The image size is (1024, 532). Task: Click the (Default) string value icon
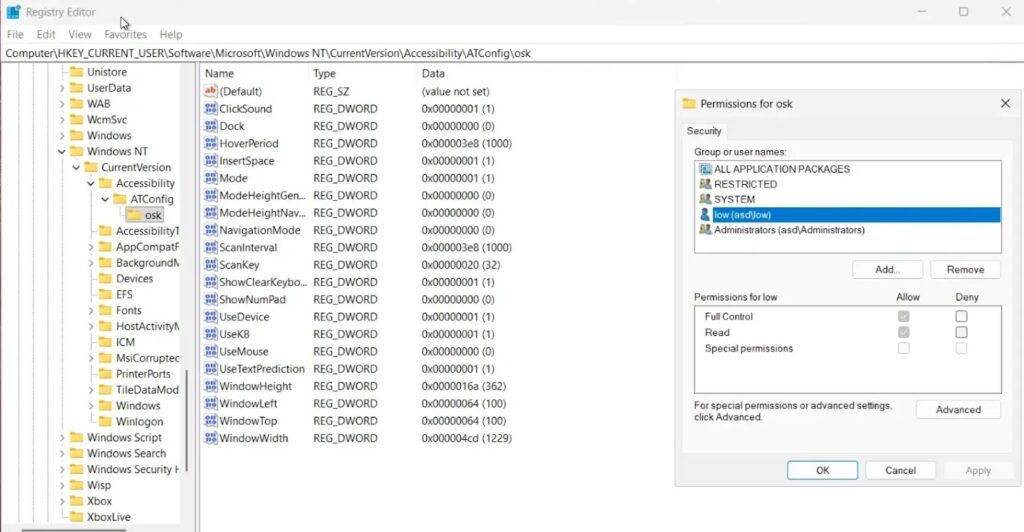211,91
